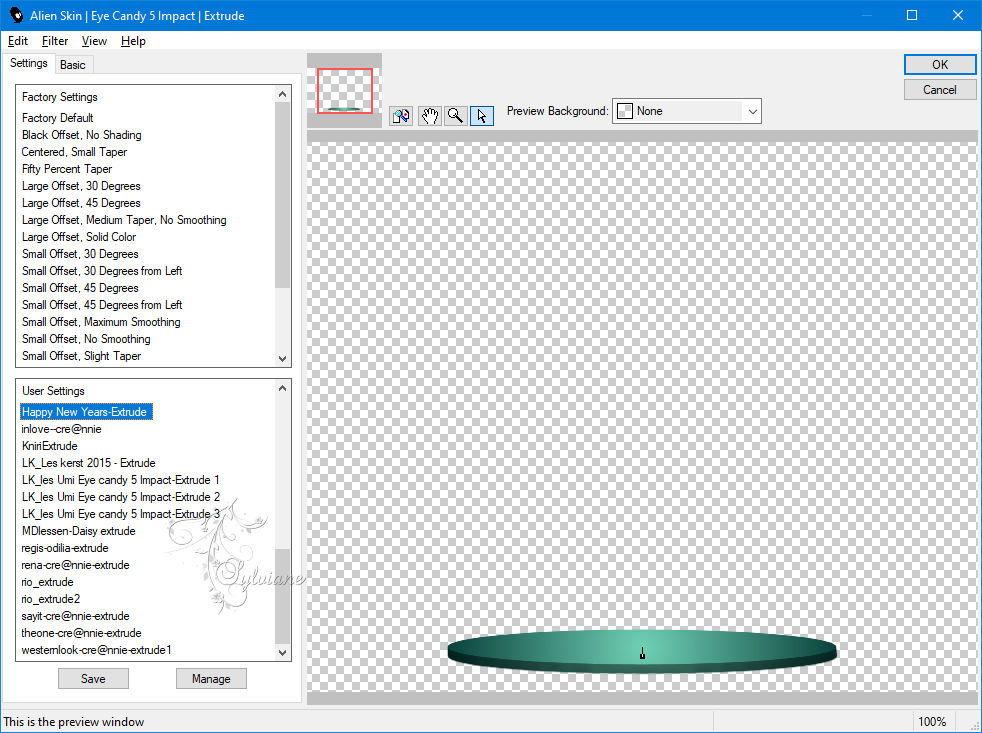Click Factory Settings list scroll down arrow

pos(282,358)
